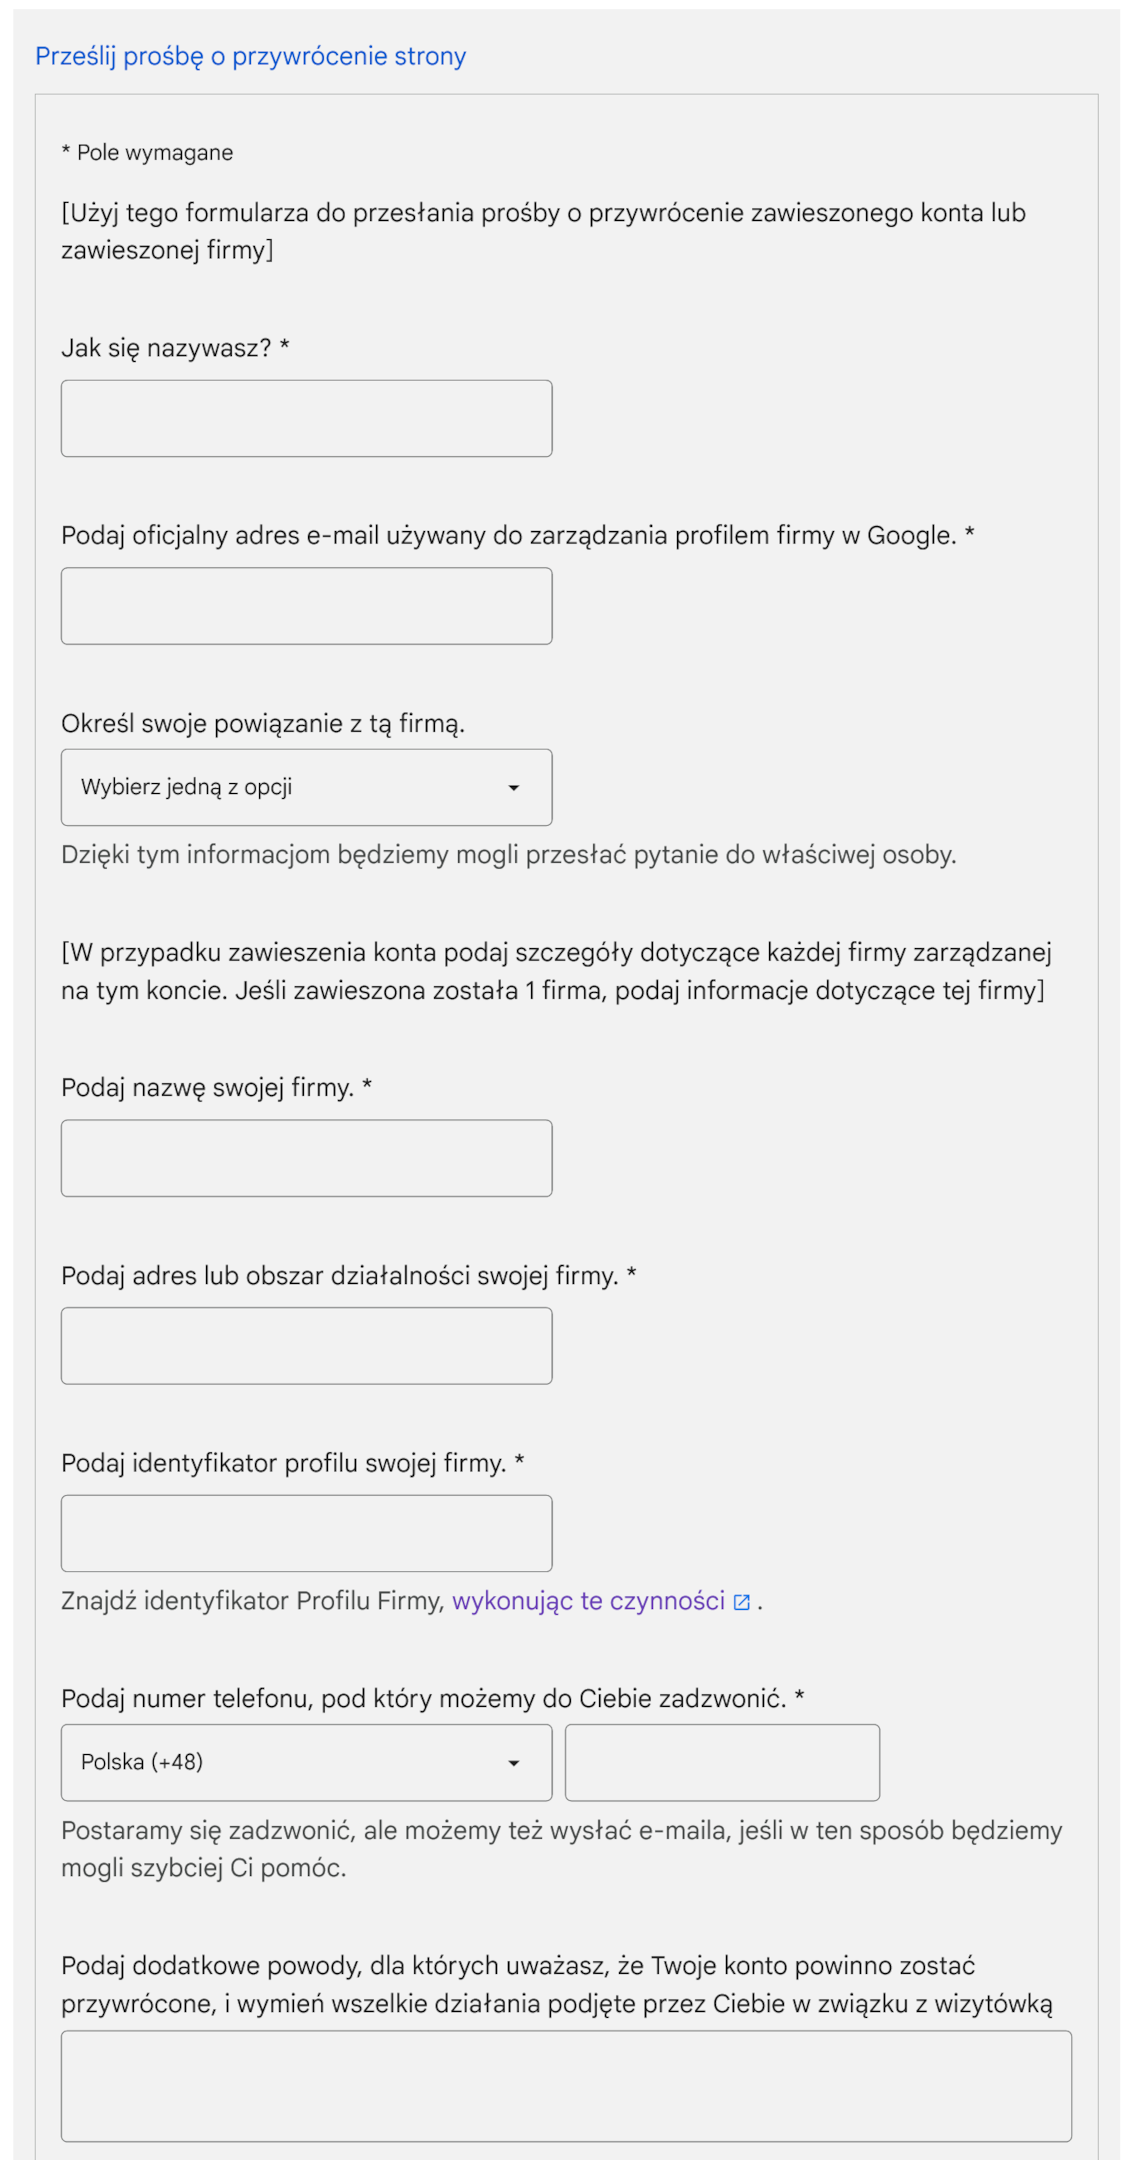Focus the business address or area field
This screenshot has width=1136, height=2160.
[306, 1345]
